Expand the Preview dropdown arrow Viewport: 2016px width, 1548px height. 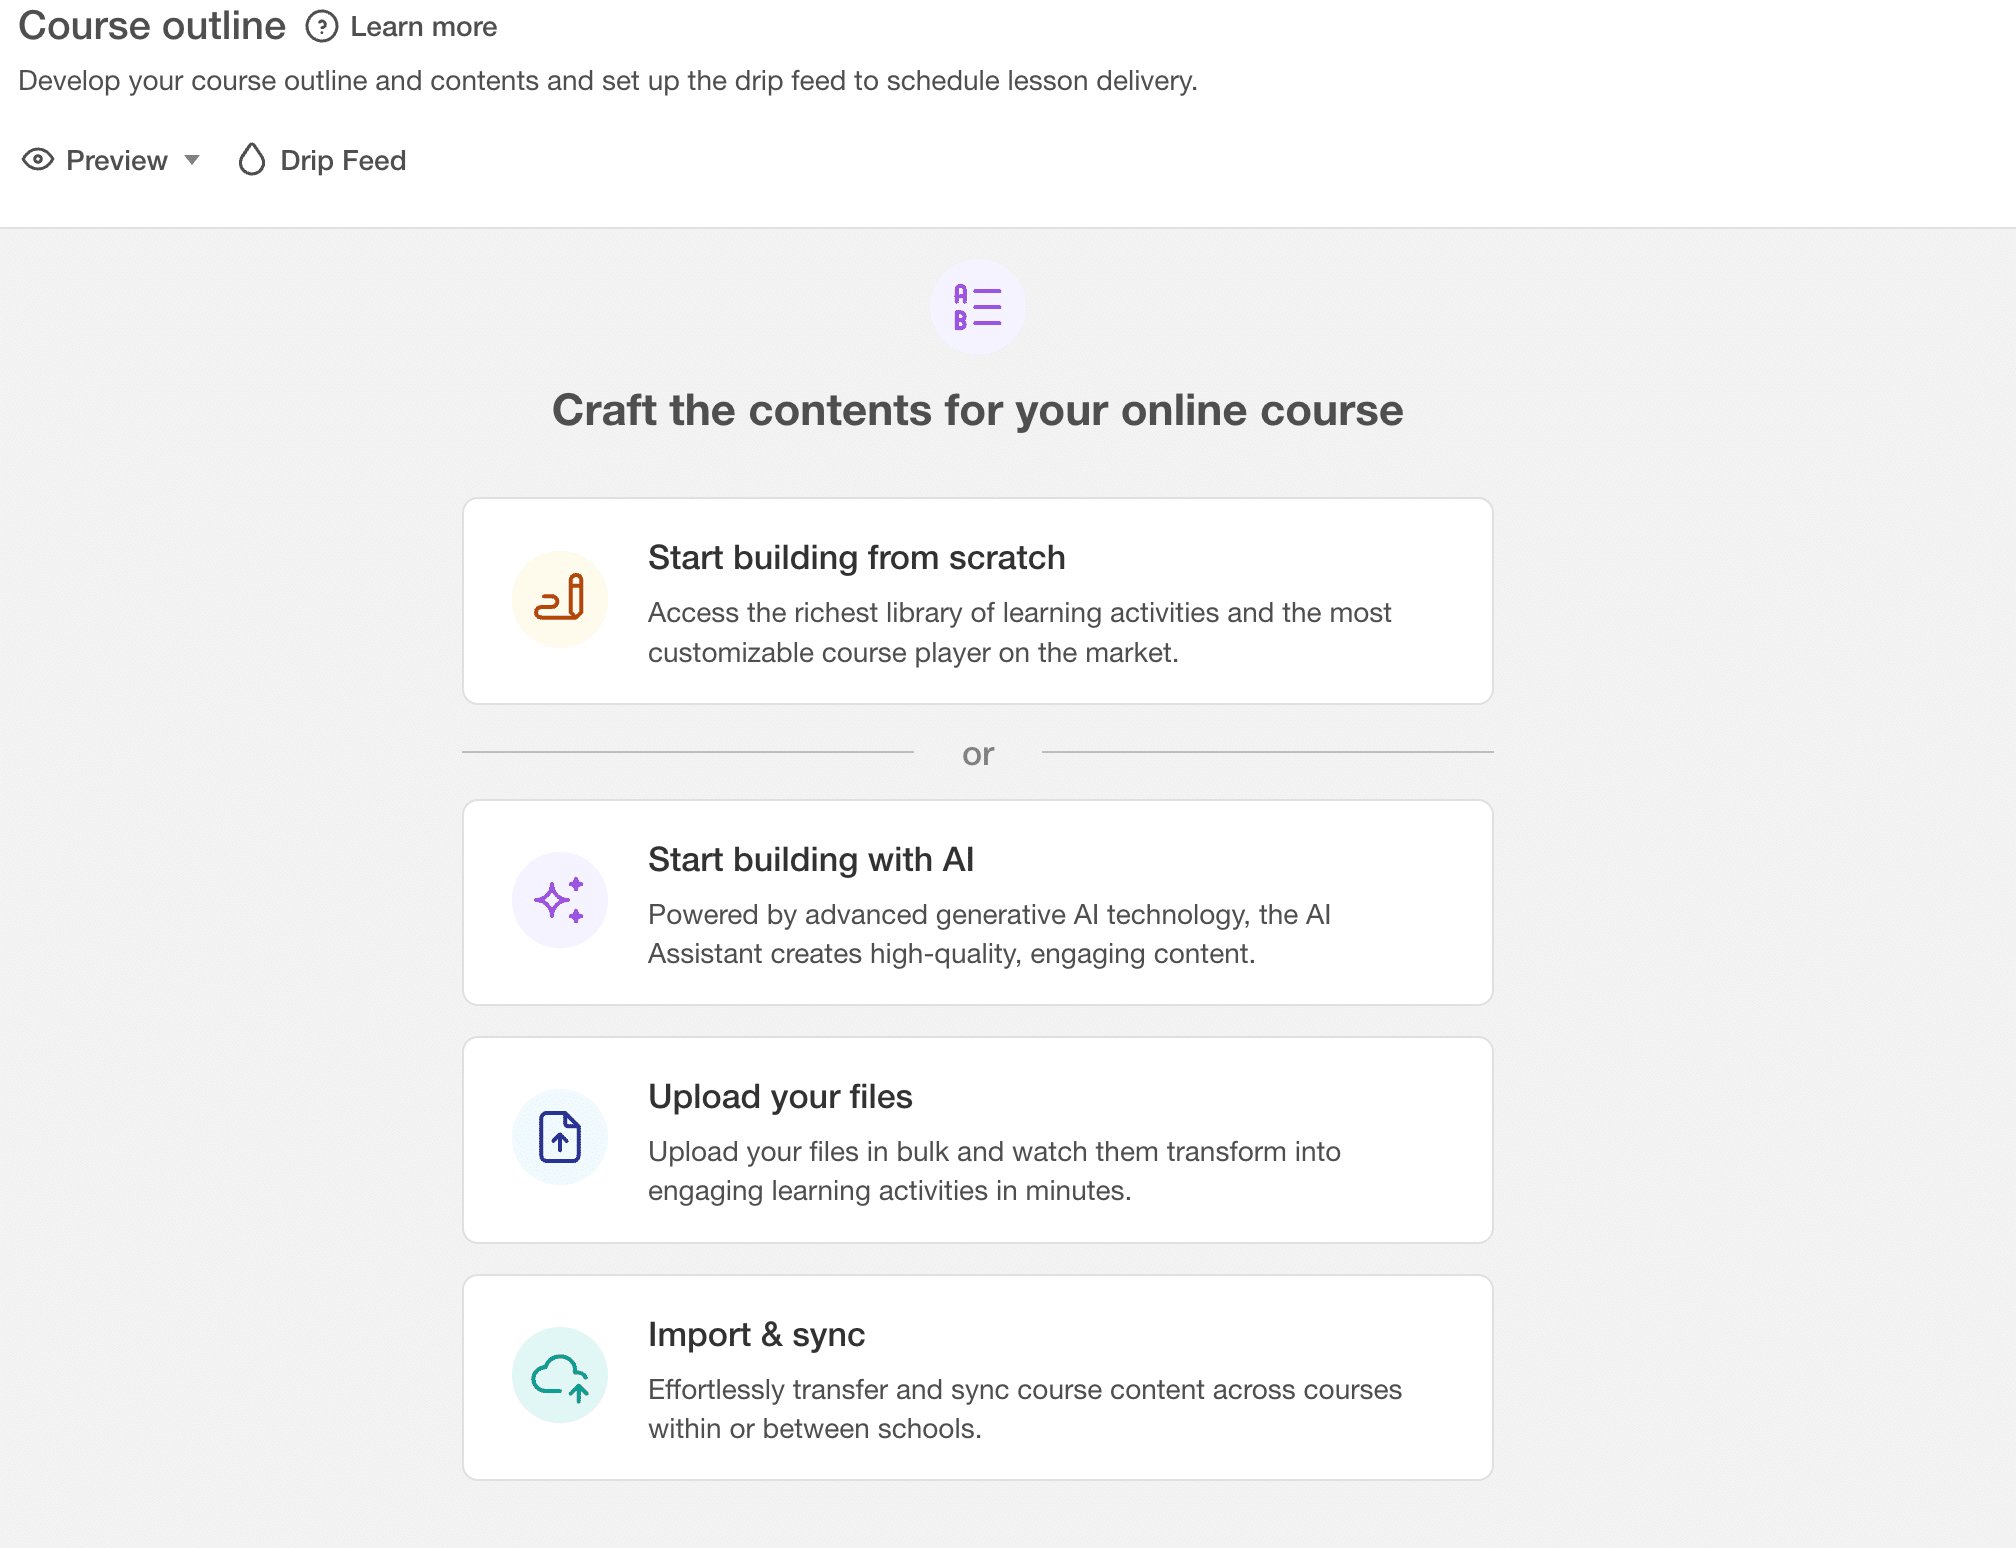click(x=192, y=160)
